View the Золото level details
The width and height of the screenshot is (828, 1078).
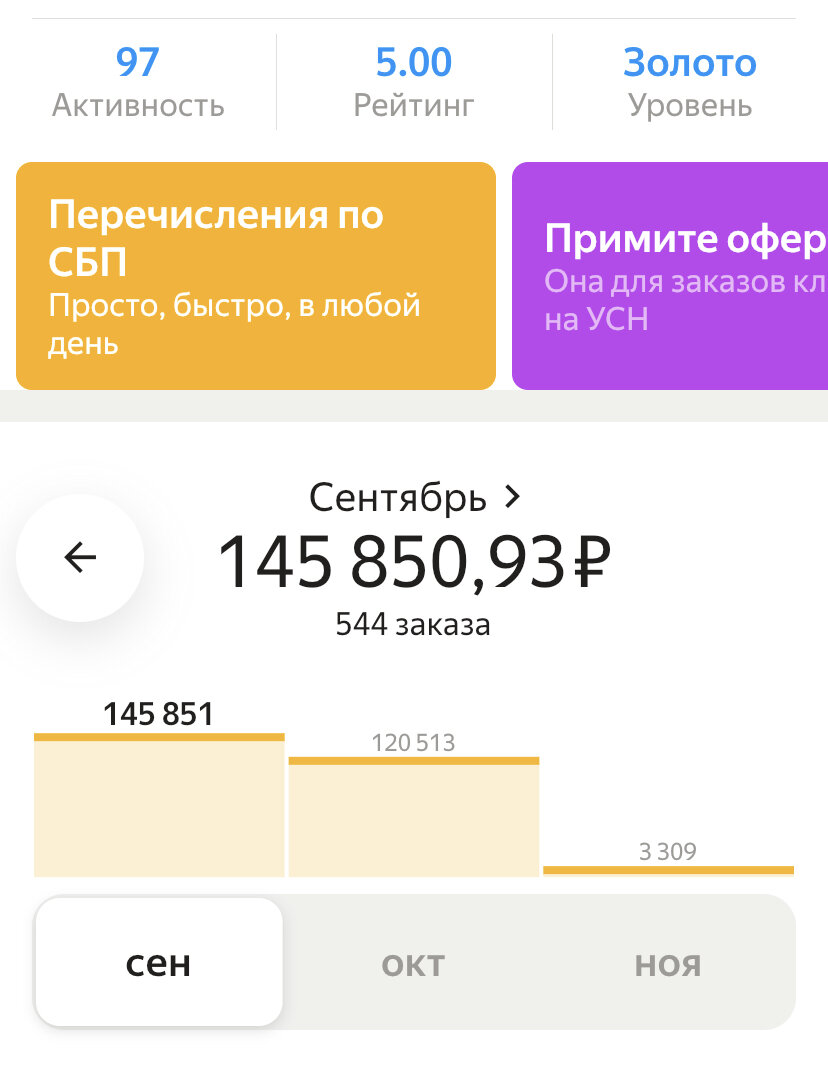[689, 80]
